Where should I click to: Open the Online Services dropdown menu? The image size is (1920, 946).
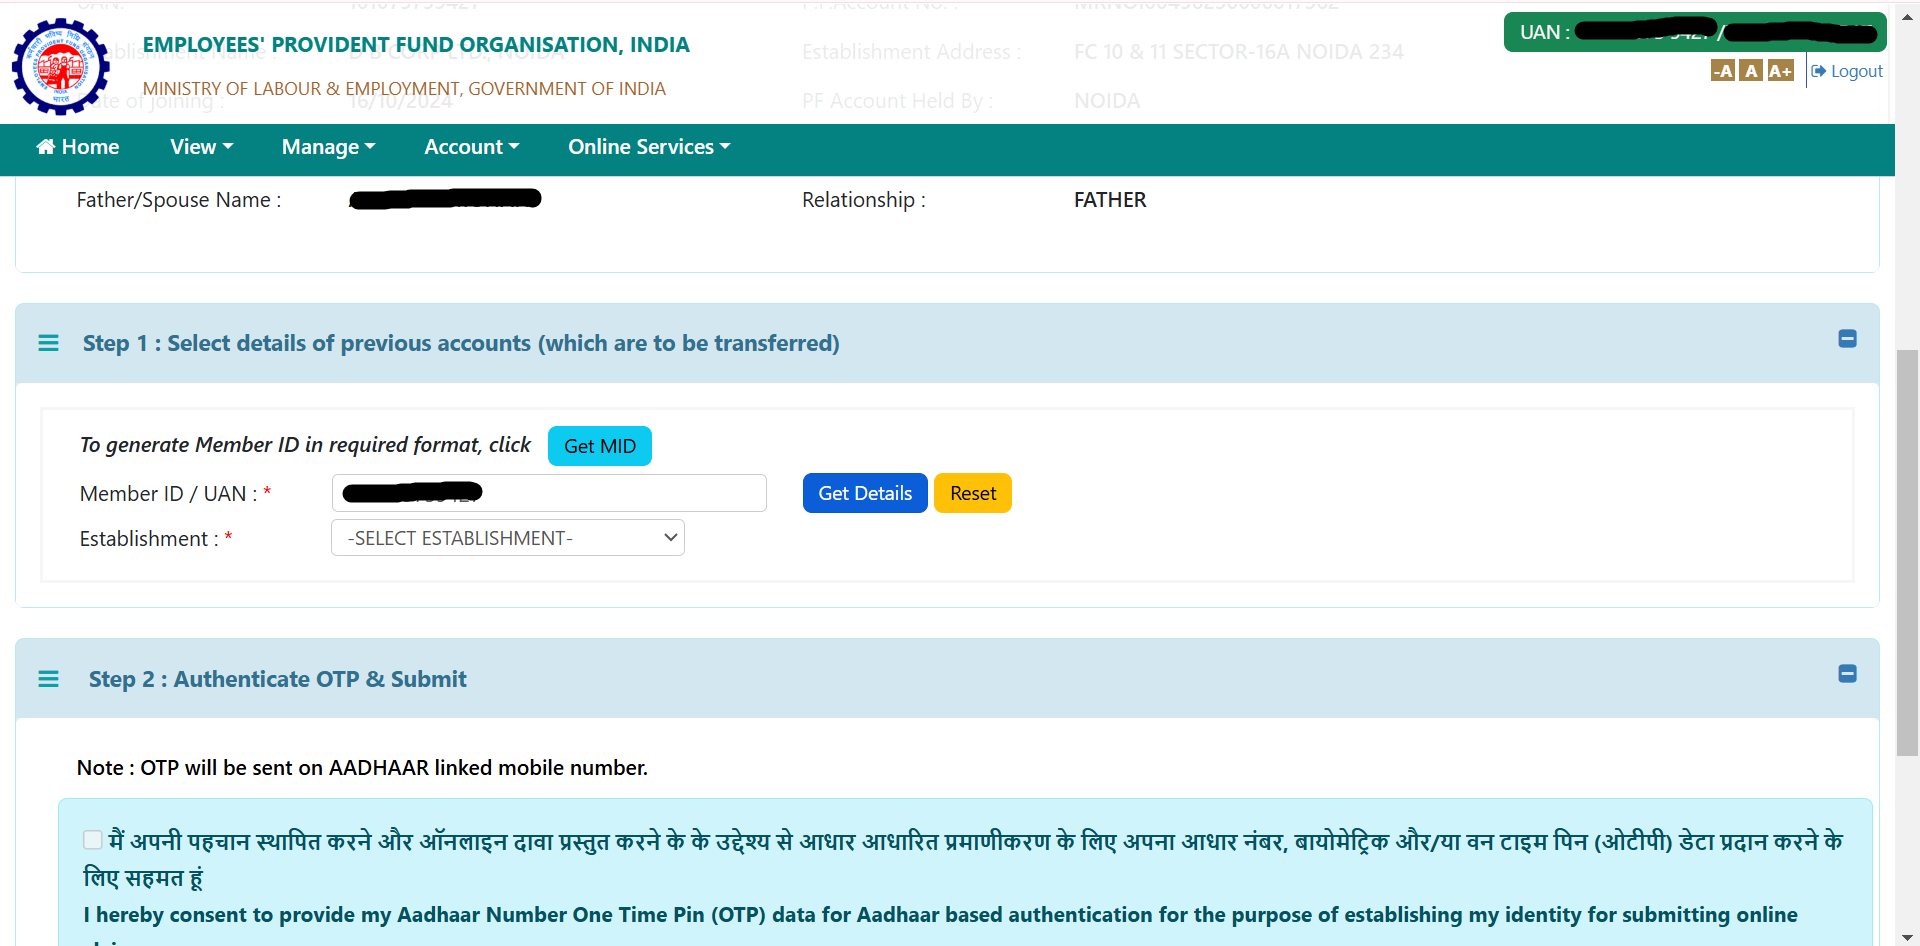coord(648,147)
